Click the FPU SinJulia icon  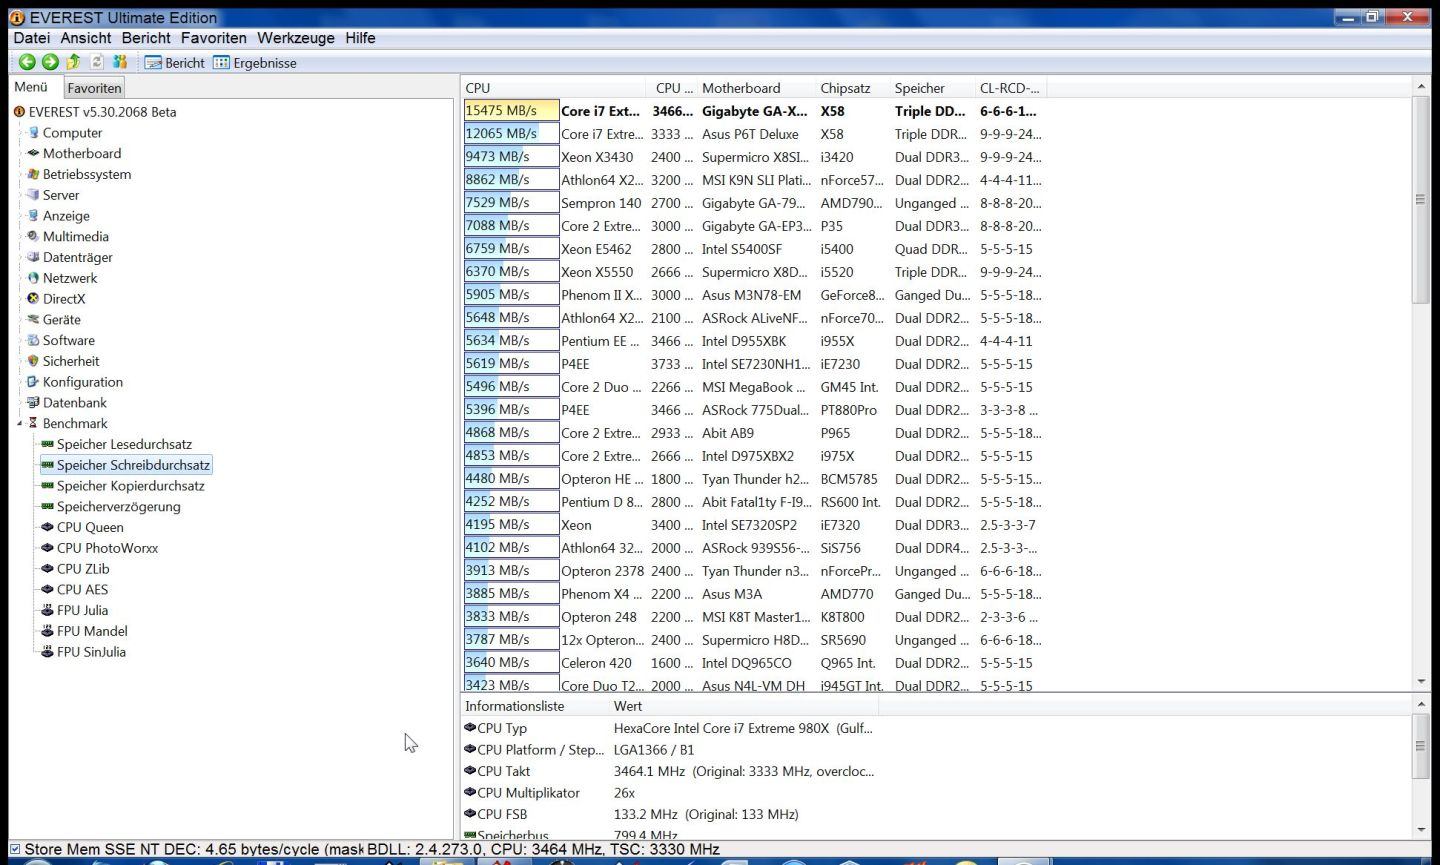(47, 652)
